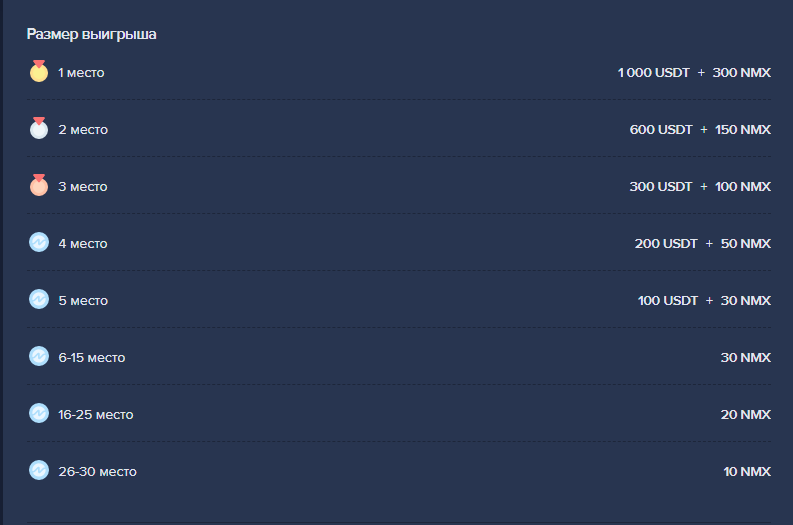Screen dimensions: 793x525
Task: Click the blue coin icon for 4 место
Action: pos(38,243)
